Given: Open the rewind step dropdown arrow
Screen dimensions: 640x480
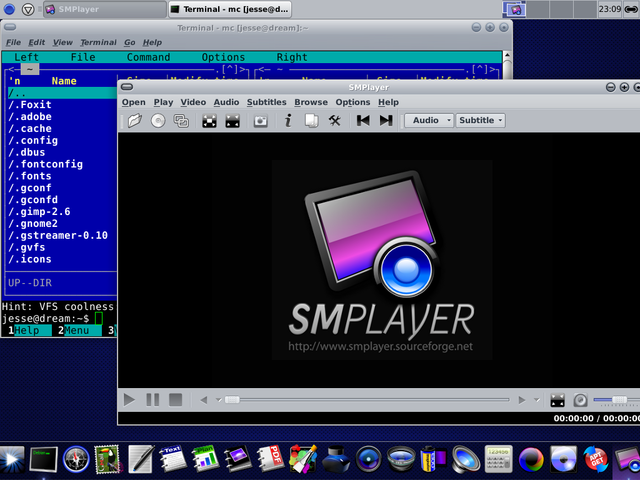Looking at the screenshot, I should [218, 400].
